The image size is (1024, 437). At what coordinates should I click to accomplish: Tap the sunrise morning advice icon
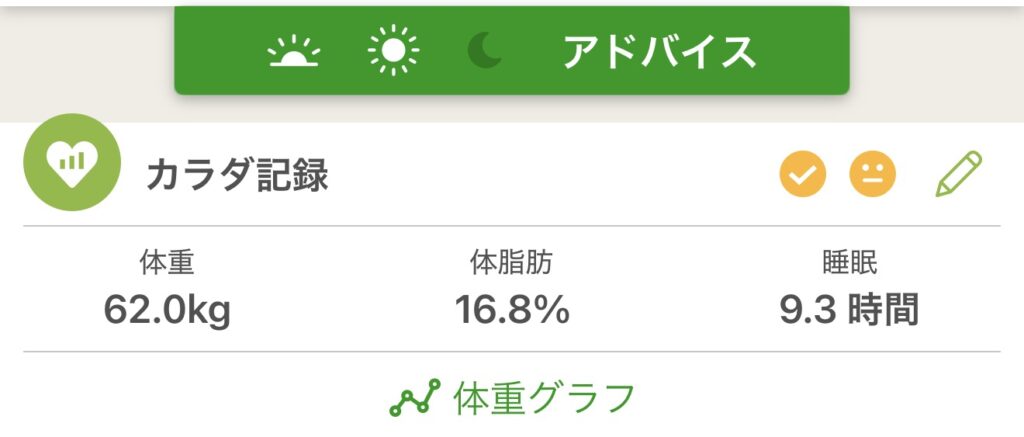293,52
